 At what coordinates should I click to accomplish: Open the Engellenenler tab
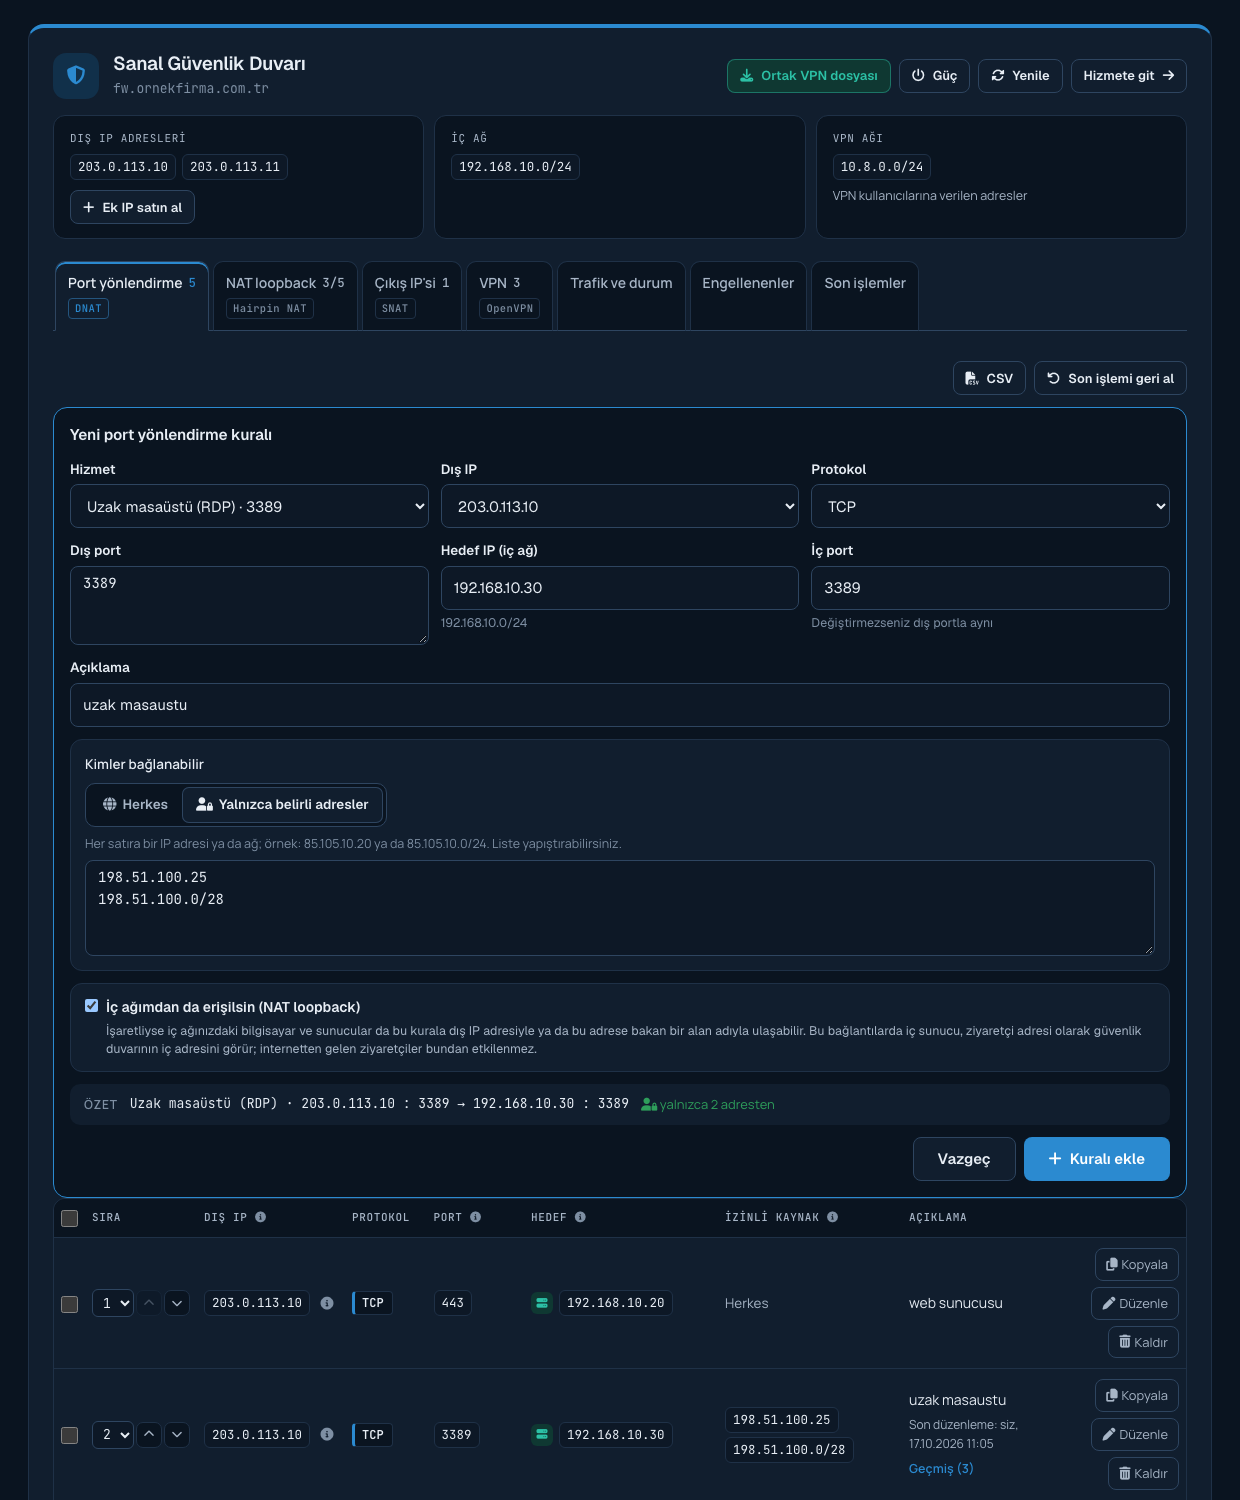point(748,295)
